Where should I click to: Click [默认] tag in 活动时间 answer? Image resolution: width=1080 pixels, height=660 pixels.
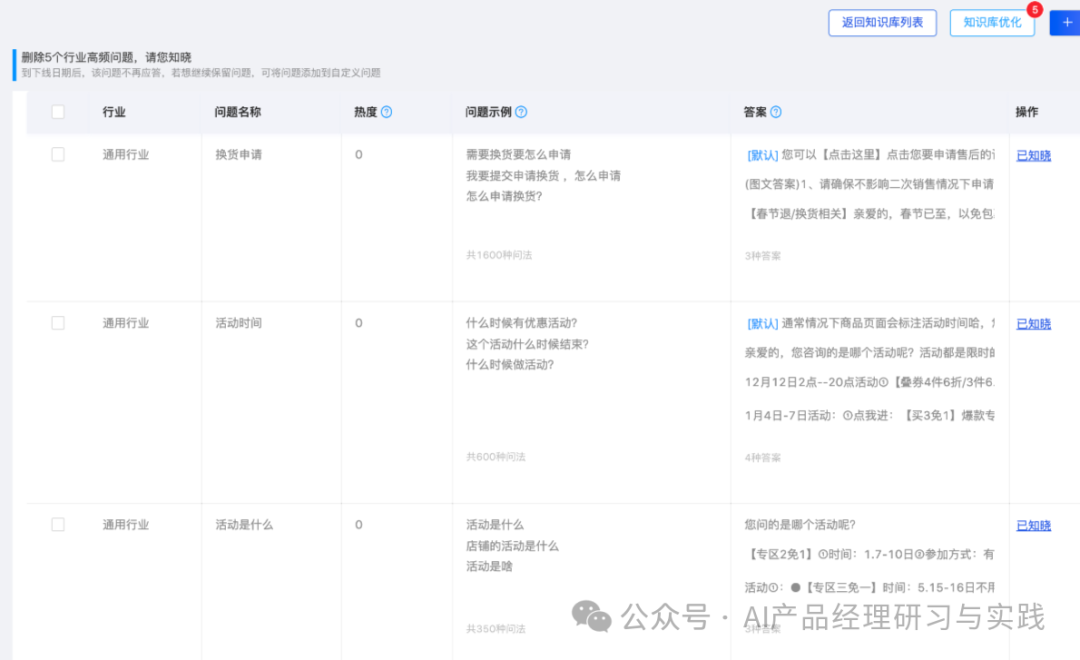762,324
